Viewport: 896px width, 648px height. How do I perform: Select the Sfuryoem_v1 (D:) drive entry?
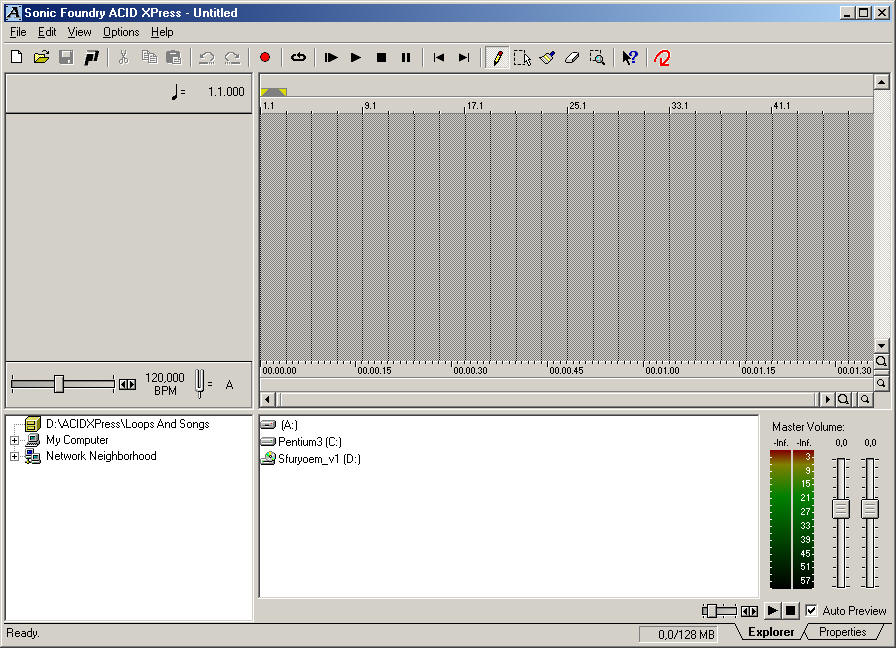[x=319, y=459]
